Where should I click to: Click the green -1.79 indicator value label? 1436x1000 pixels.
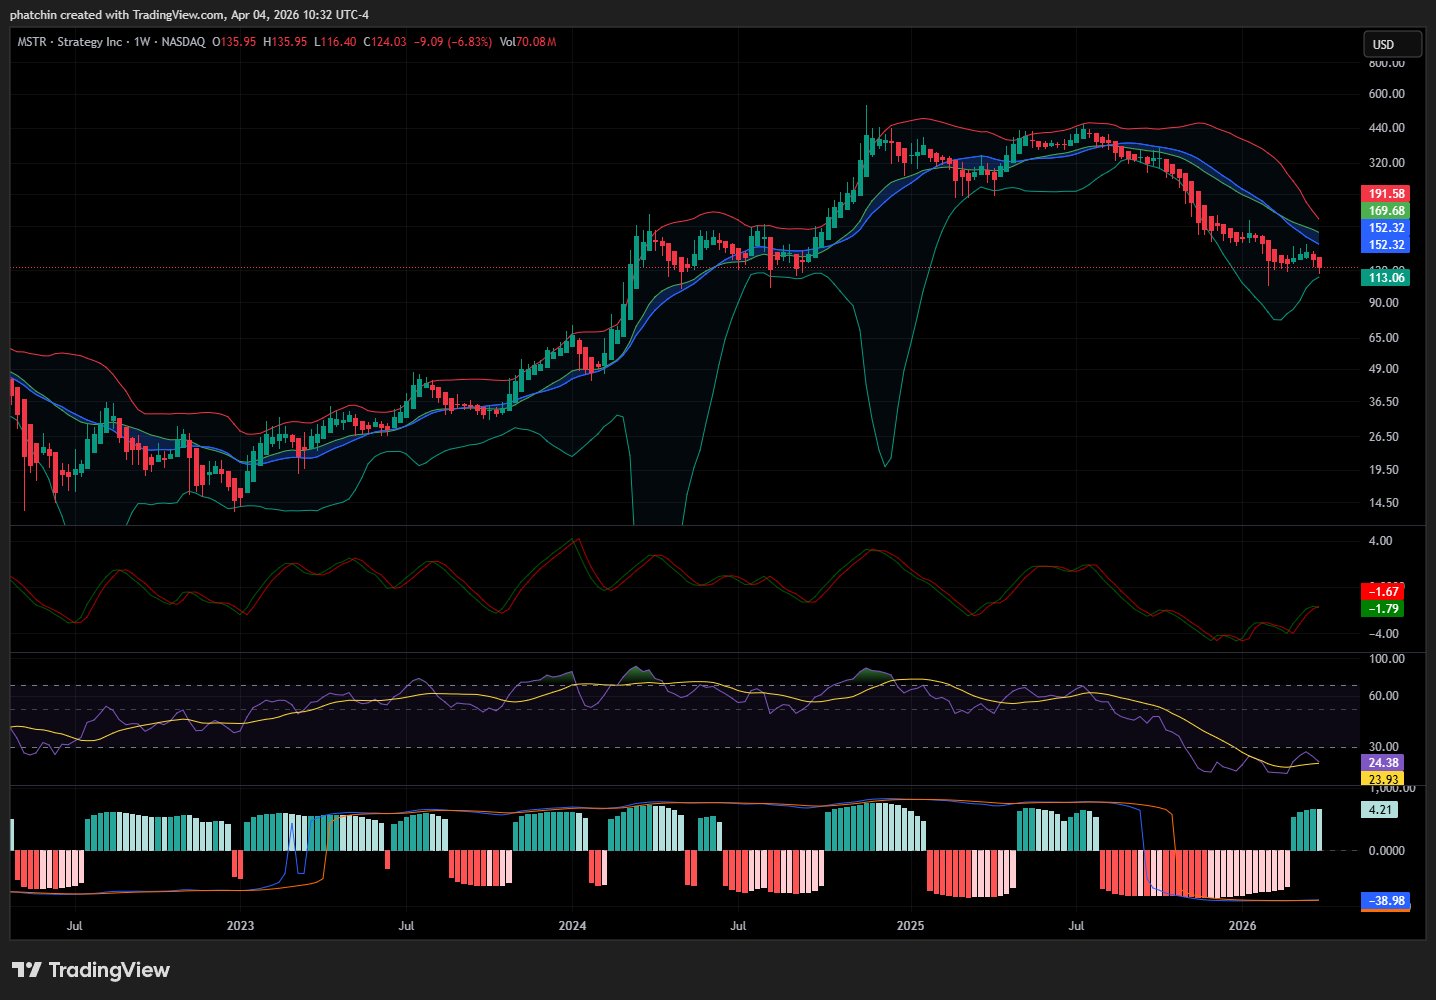click(1382, 609)
